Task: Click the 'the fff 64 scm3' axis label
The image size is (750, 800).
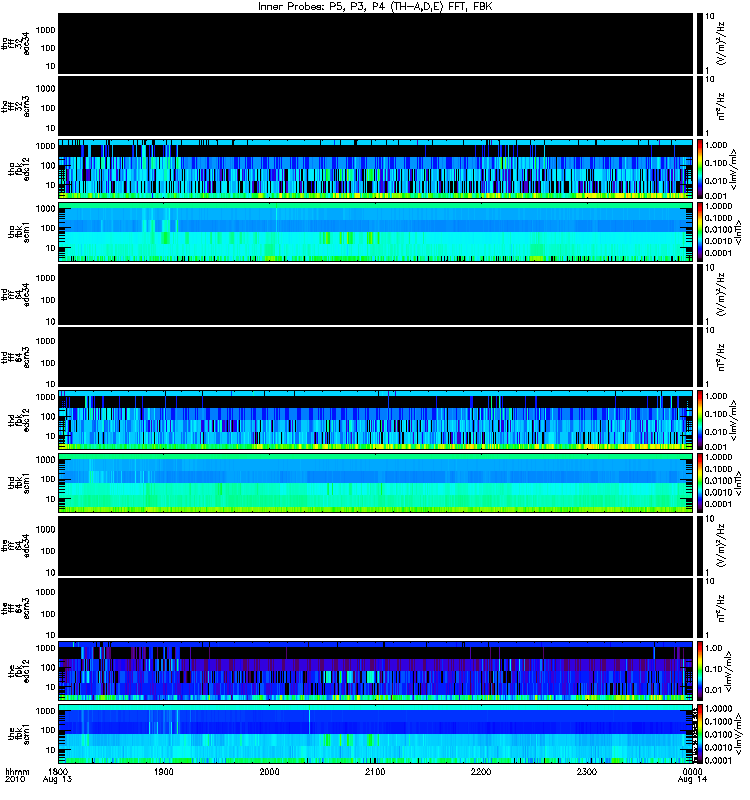Action: [15, 608]
